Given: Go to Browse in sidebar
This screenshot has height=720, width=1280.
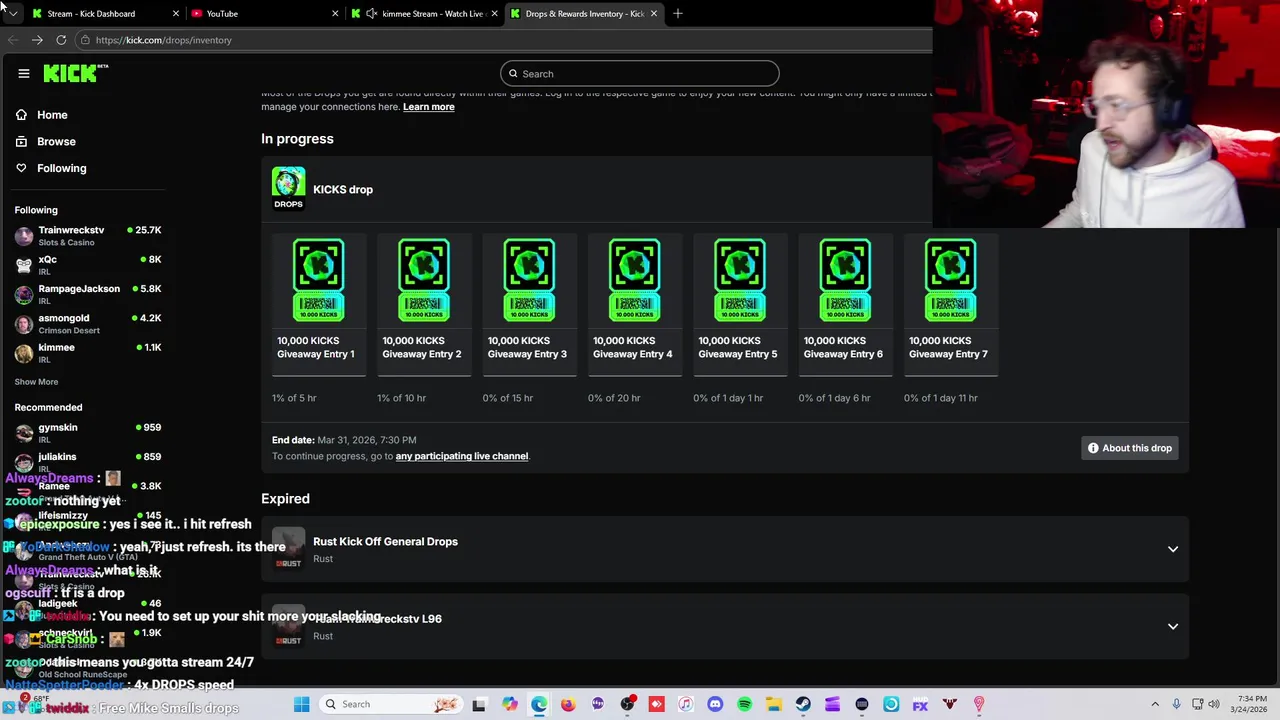Looking at the screenshot, I should [x=56, y=142].
